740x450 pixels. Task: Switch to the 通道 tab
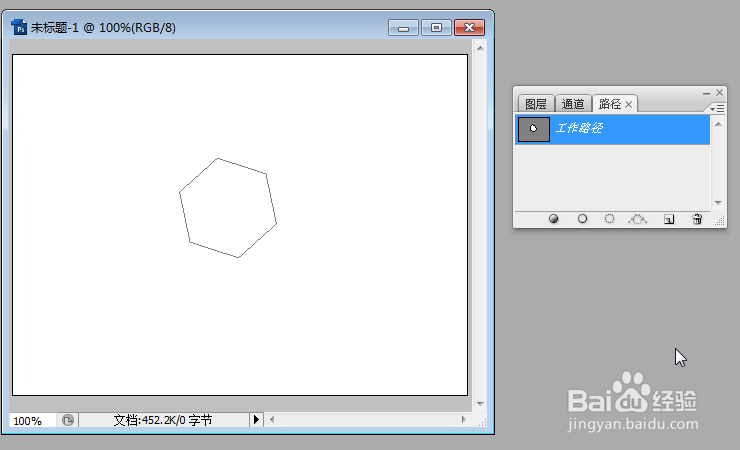click(573, 104)
